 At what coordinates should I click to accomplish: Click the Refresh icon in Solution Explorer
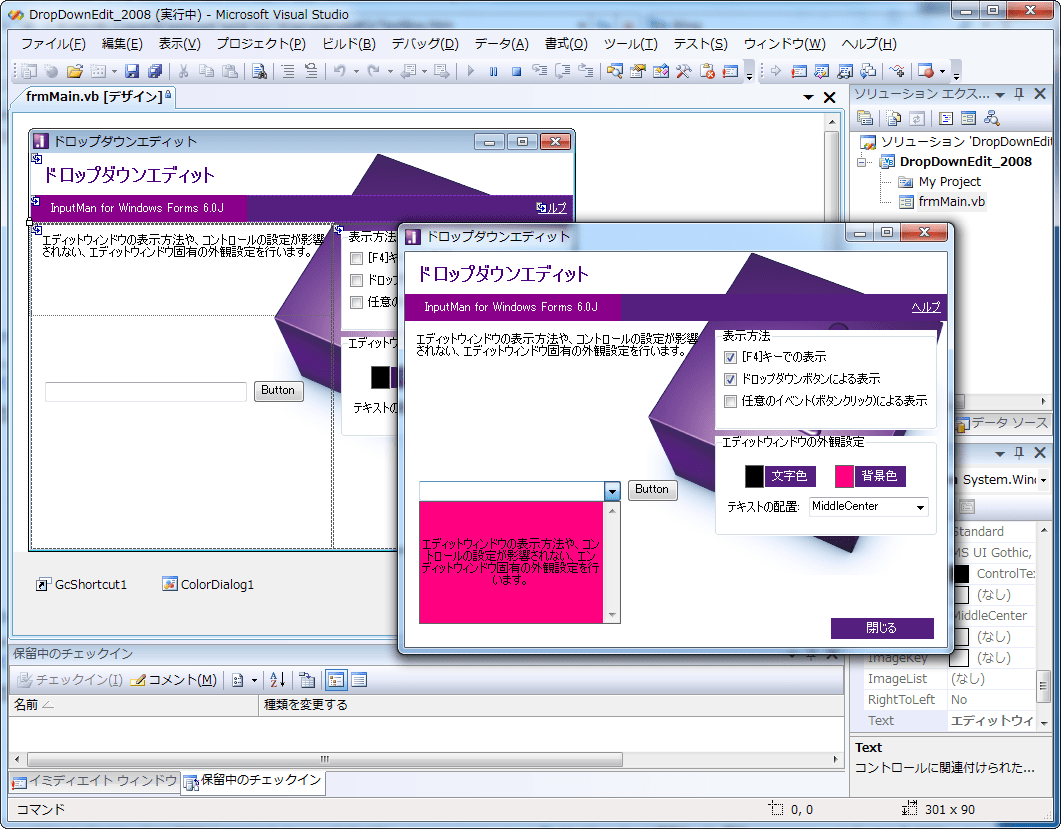[x=917, y=117]
